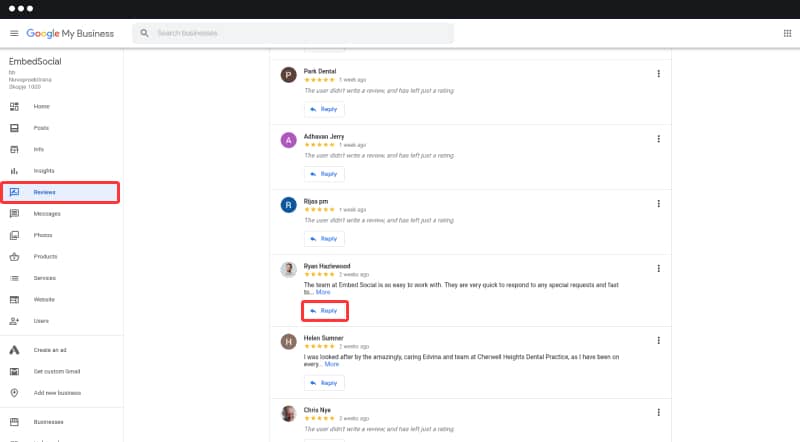Click the search magnifier icon
Image resolution: width=800 pixels, height=442 pixels.
(x=144, y=33)
